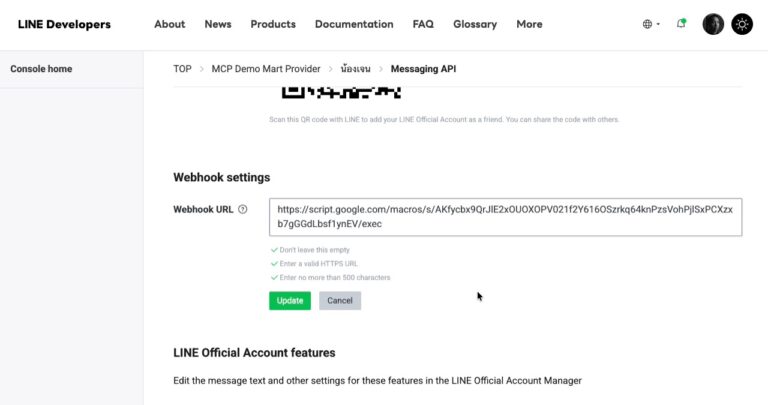The width and height of the screenshot is (768, 405).
Task: Click inside the Webhook URL field
Action: pyautogui.click(x=505, y=217)
